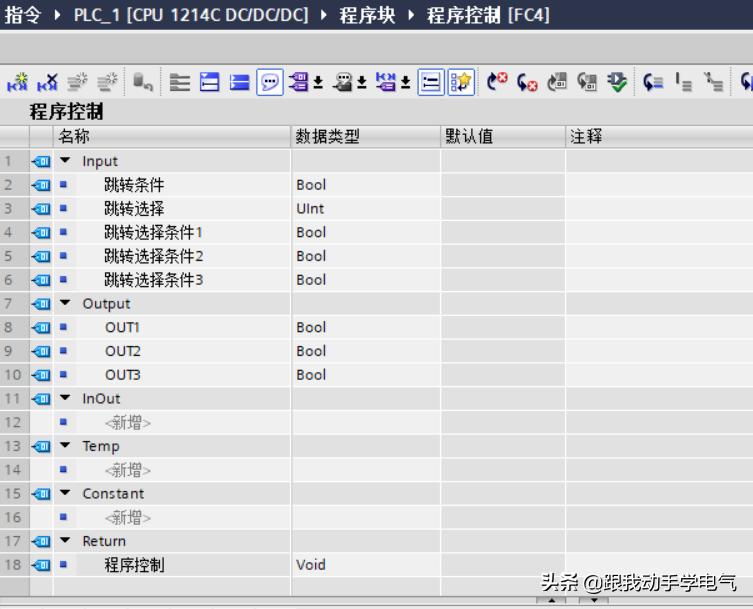Open the dropdown arrow beside the contacts-over-tag icon
Image resolution: width=753 pixels, height=609 pixels.
tap(406, 83)
